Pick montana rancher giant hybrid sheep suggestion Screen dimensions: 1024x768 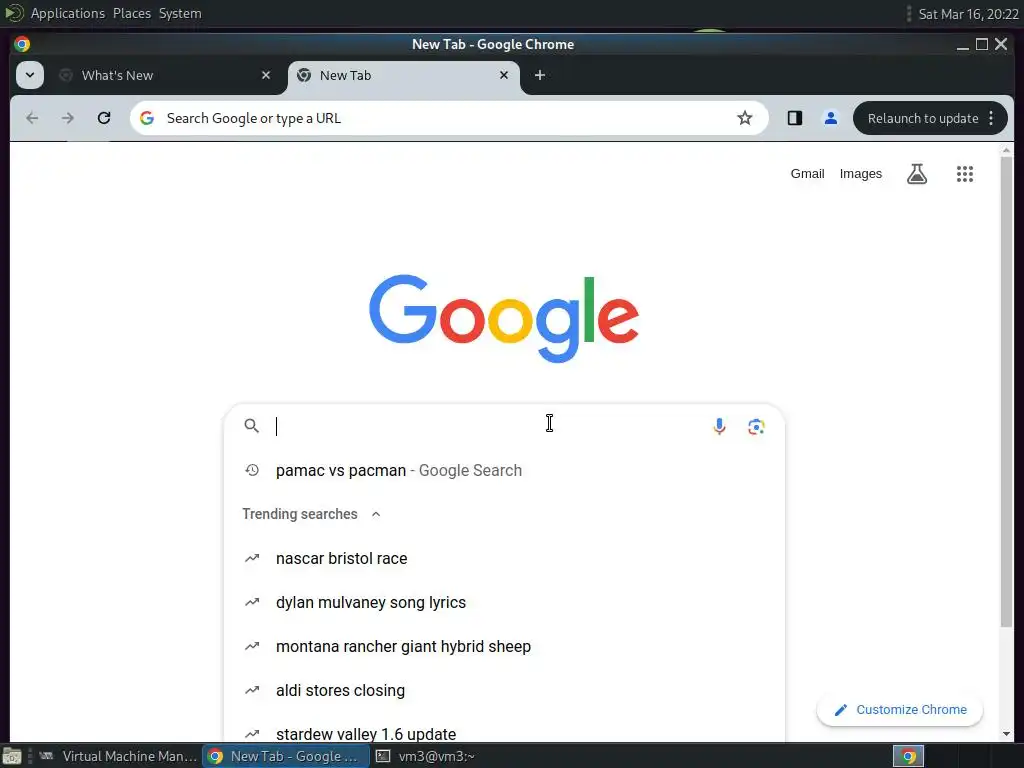(504, 647)
